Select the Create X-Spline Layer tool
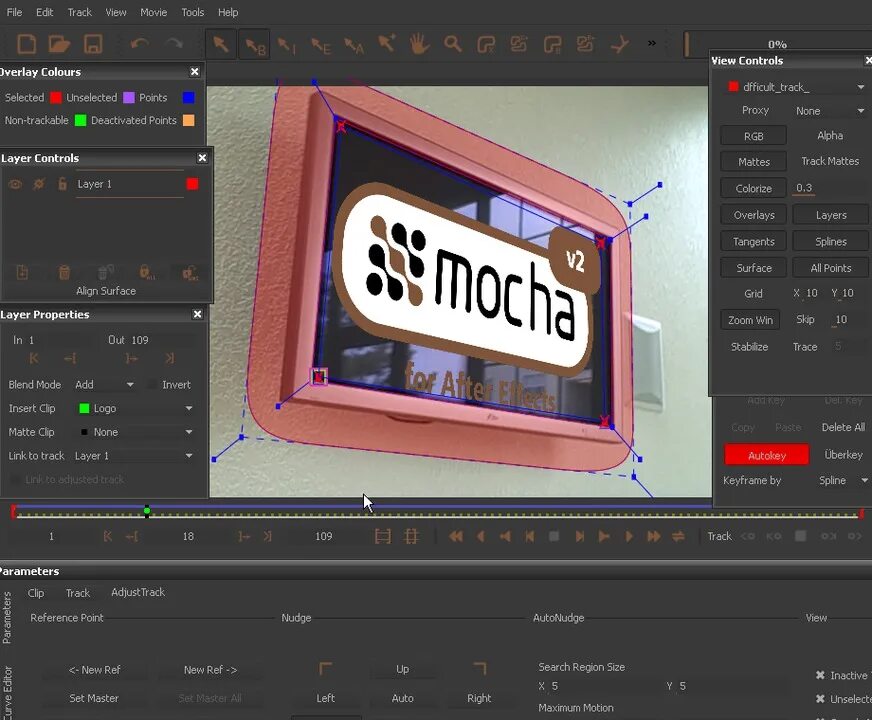This screenshot has width=872, height=720. [x=485, y=44]
